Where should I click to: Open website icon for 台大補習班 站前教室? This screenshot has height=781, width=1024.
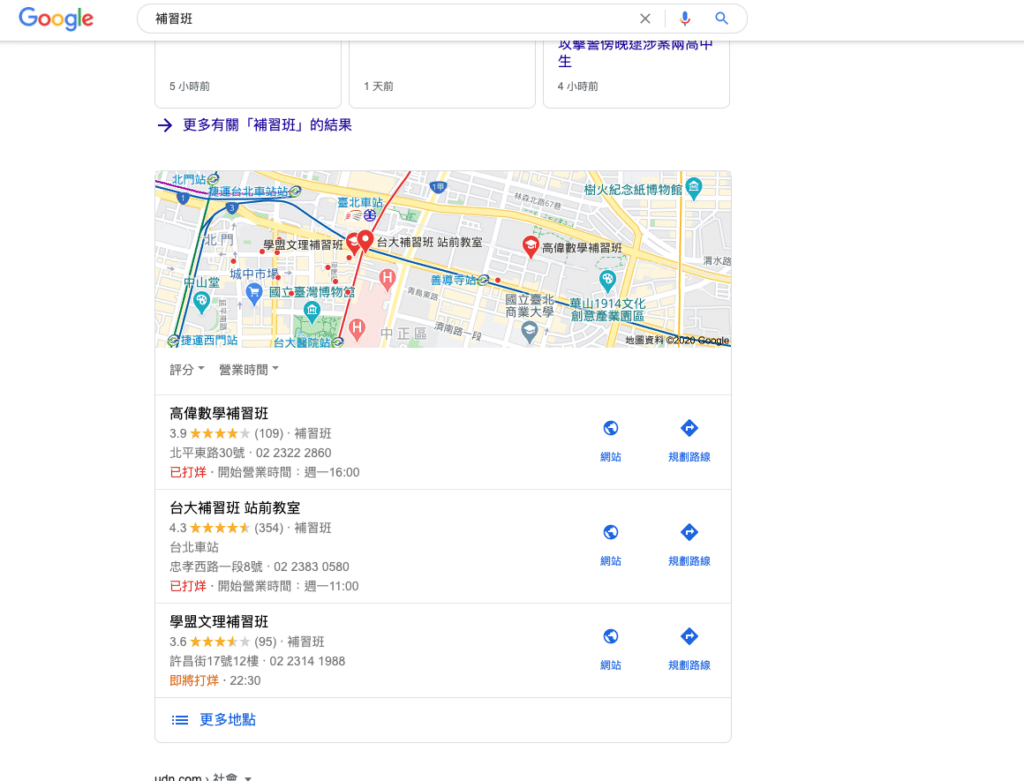coord(611,533)
